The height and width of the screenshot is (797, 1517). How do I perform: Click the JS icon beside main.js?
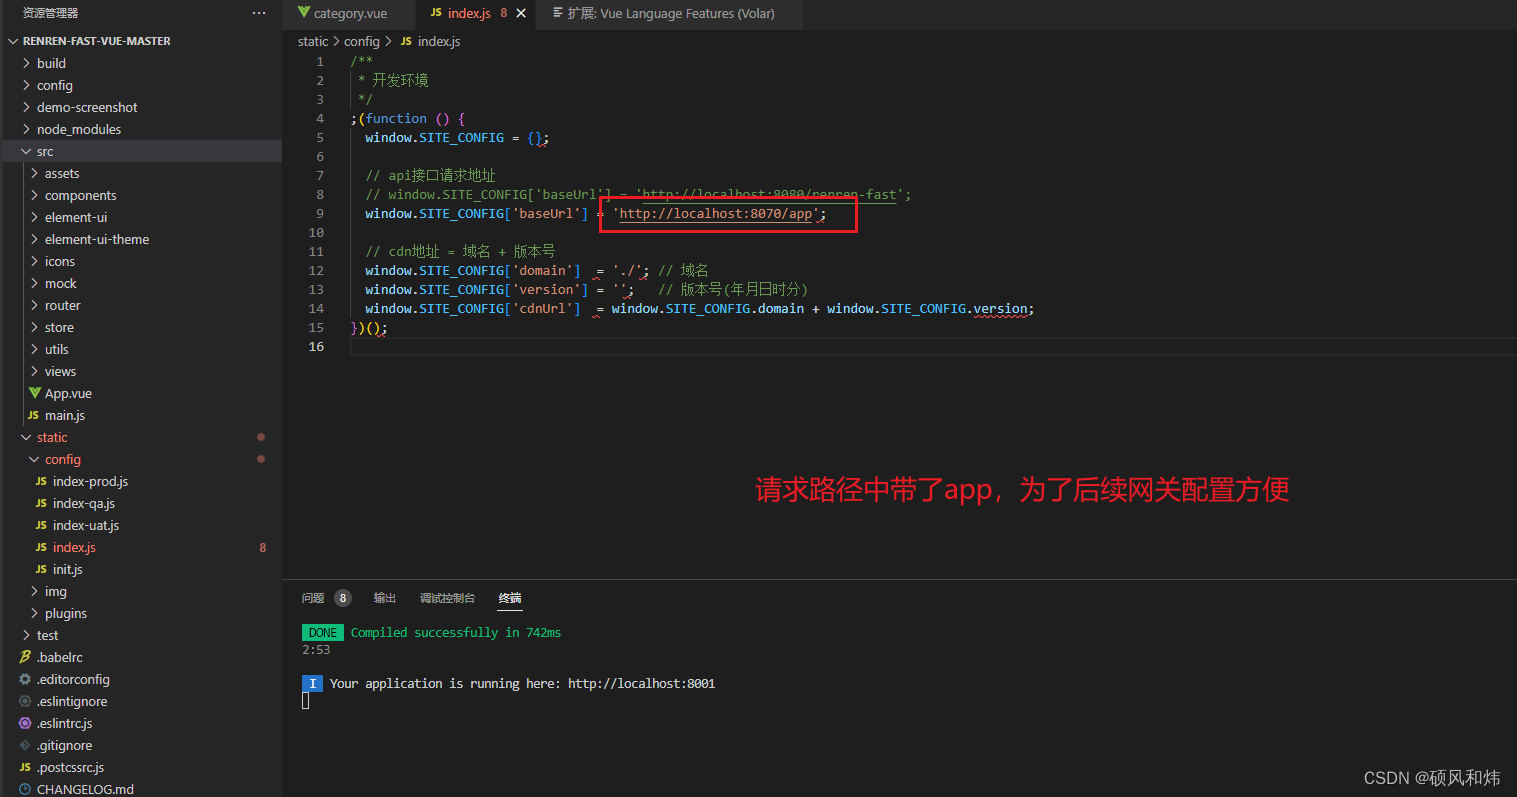33,415
